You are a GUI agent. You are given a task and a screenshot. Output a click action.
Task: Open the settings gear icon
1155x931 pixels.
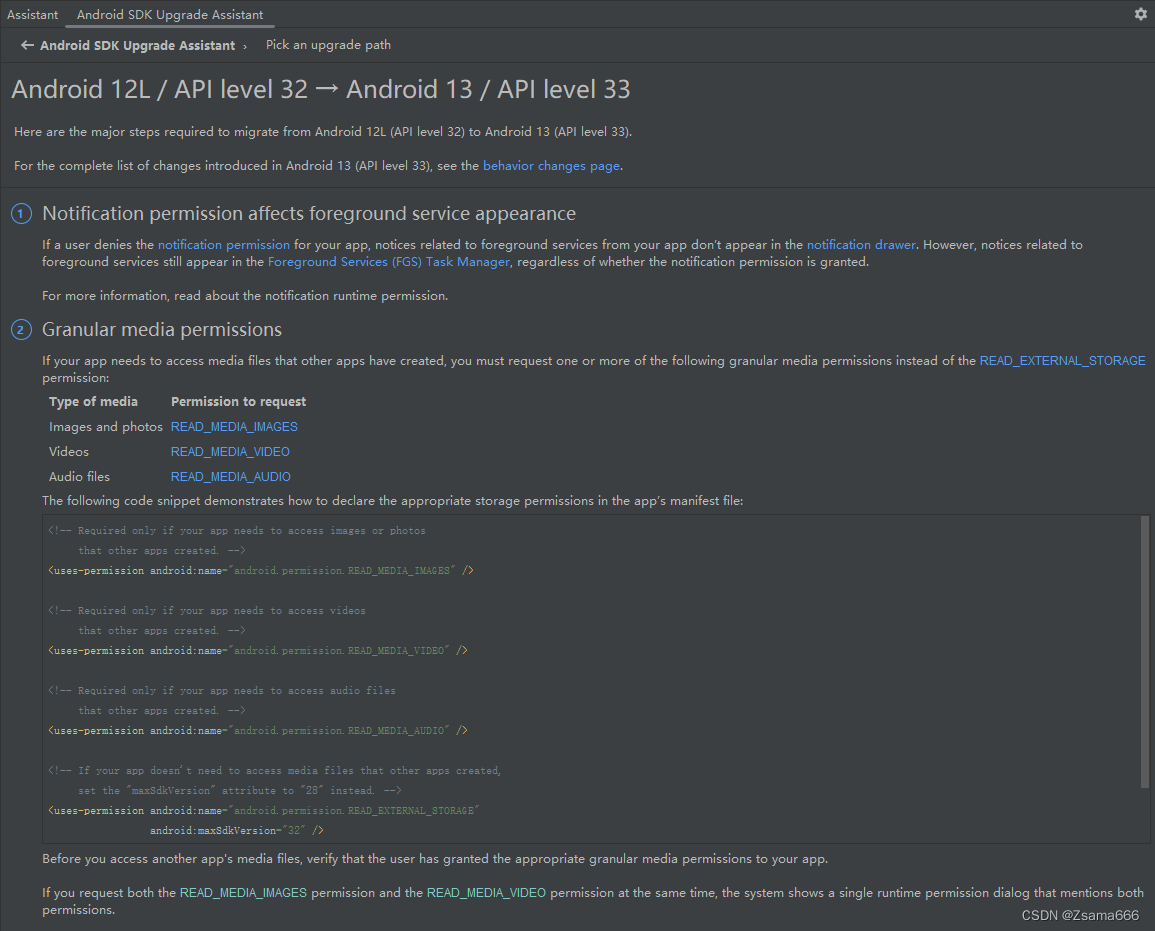pos(1139,14)
